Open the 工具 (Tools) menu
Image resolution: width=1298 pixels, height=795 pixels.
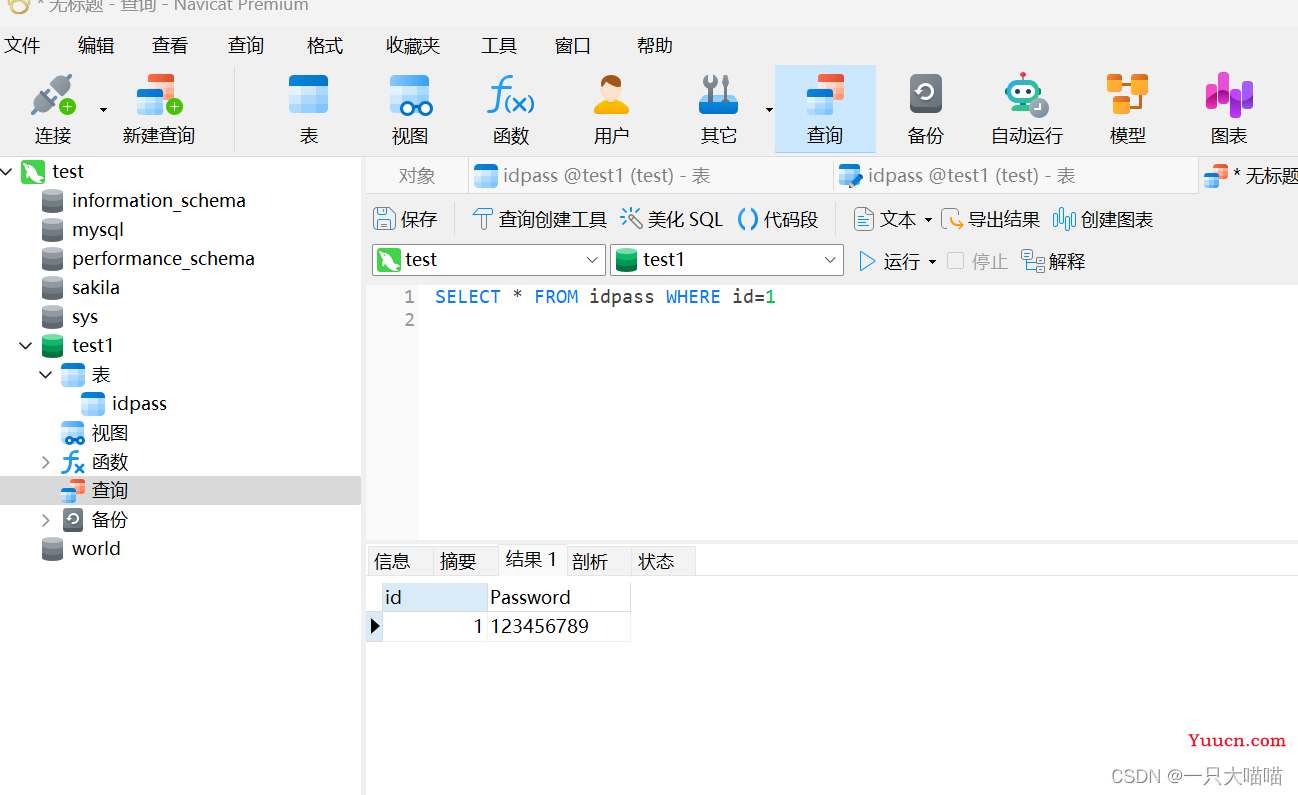tap(499, 45)
